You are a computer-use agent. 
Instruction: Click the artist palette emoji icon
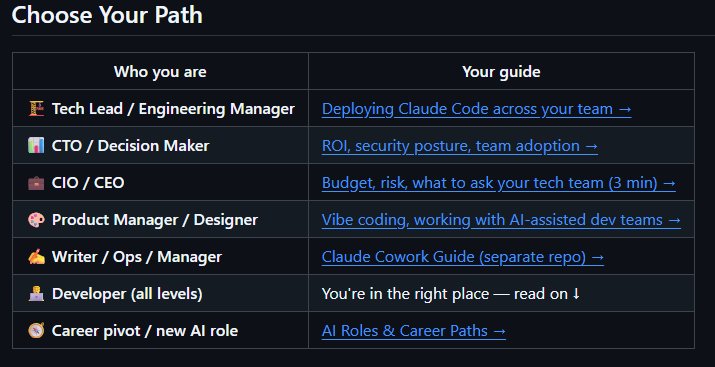(36, 220)
